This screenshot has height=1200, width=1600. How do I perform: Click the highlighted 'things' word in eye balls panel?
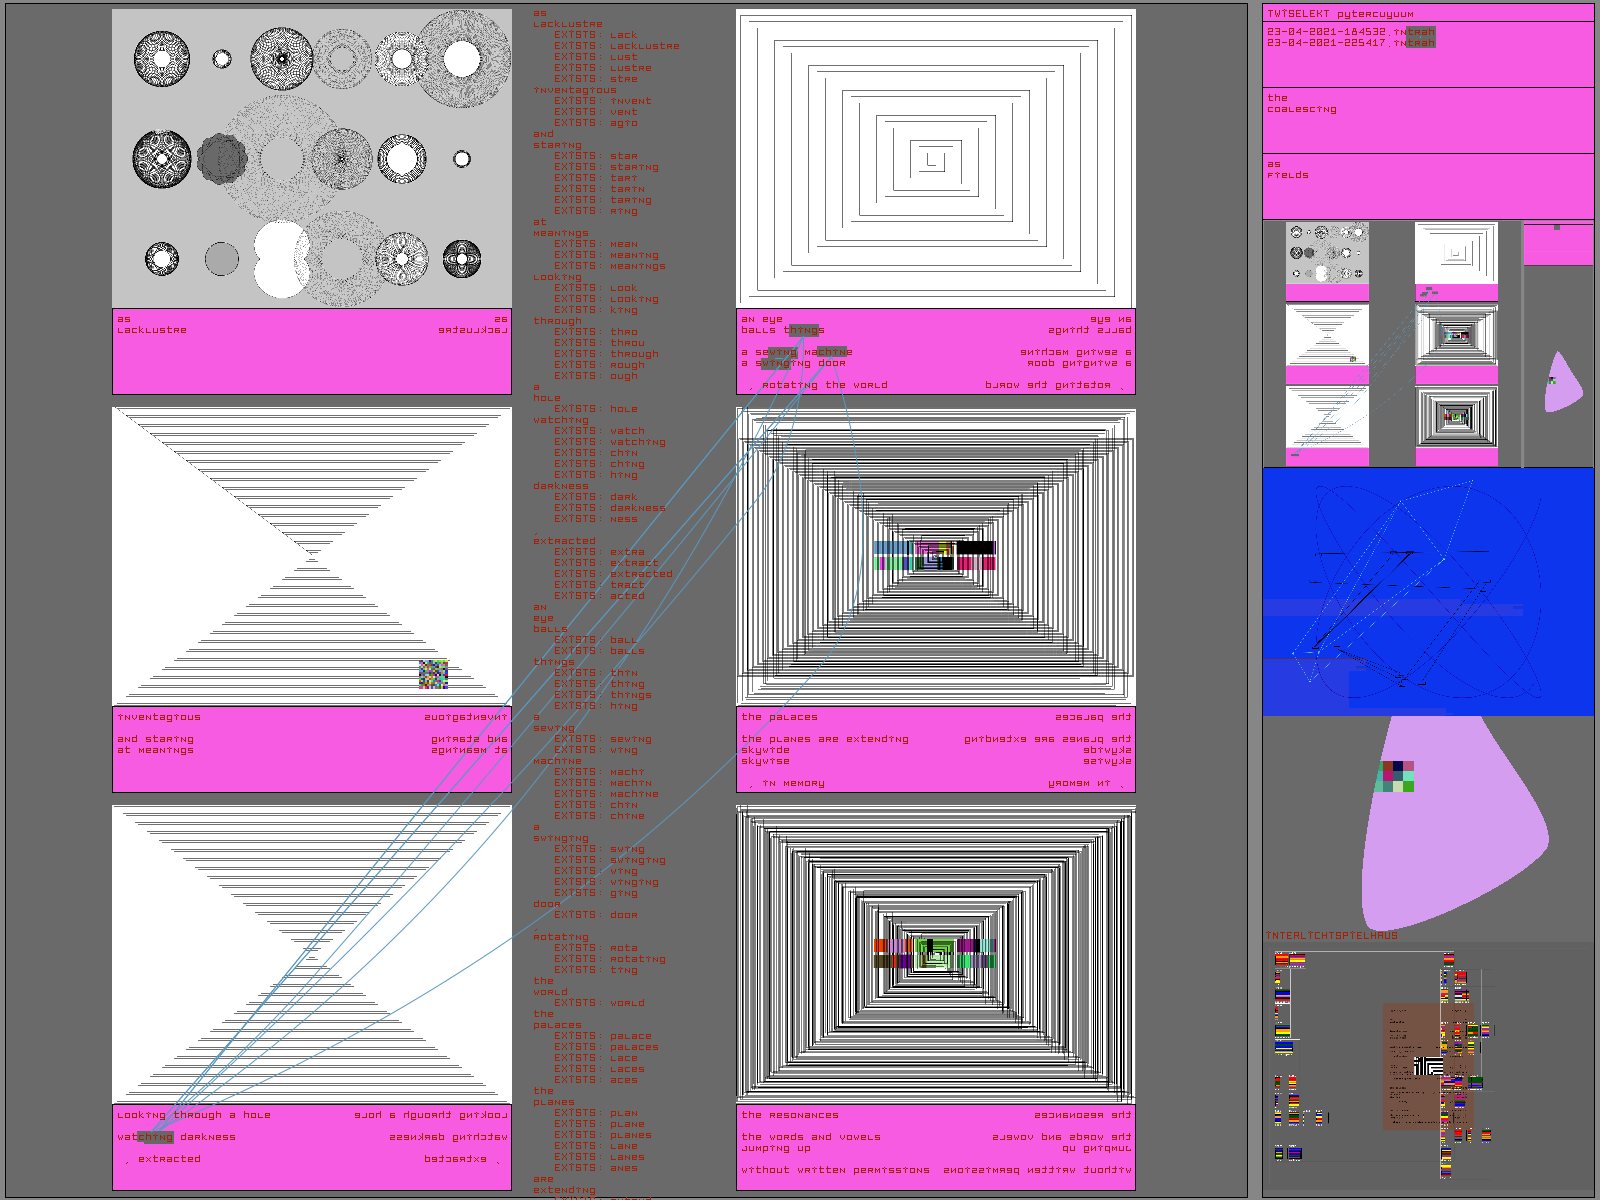(x=803, y=330)
